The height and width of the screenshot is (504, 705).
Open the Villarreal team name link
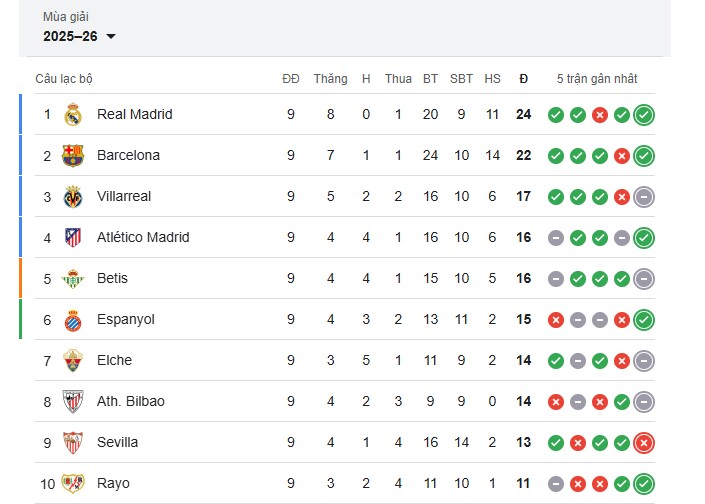click(x=124, y=197)
